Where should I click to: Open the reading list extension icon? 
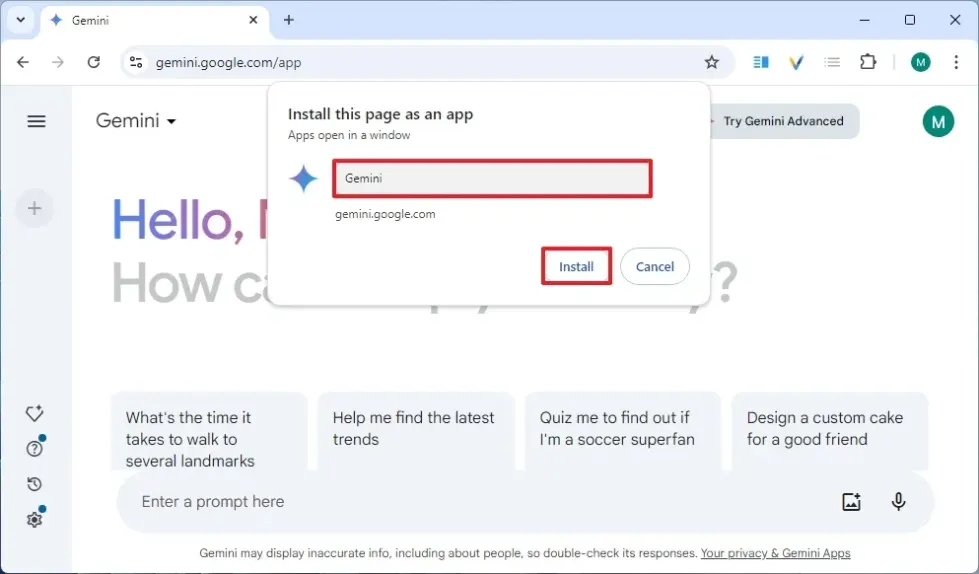(760, 62)
